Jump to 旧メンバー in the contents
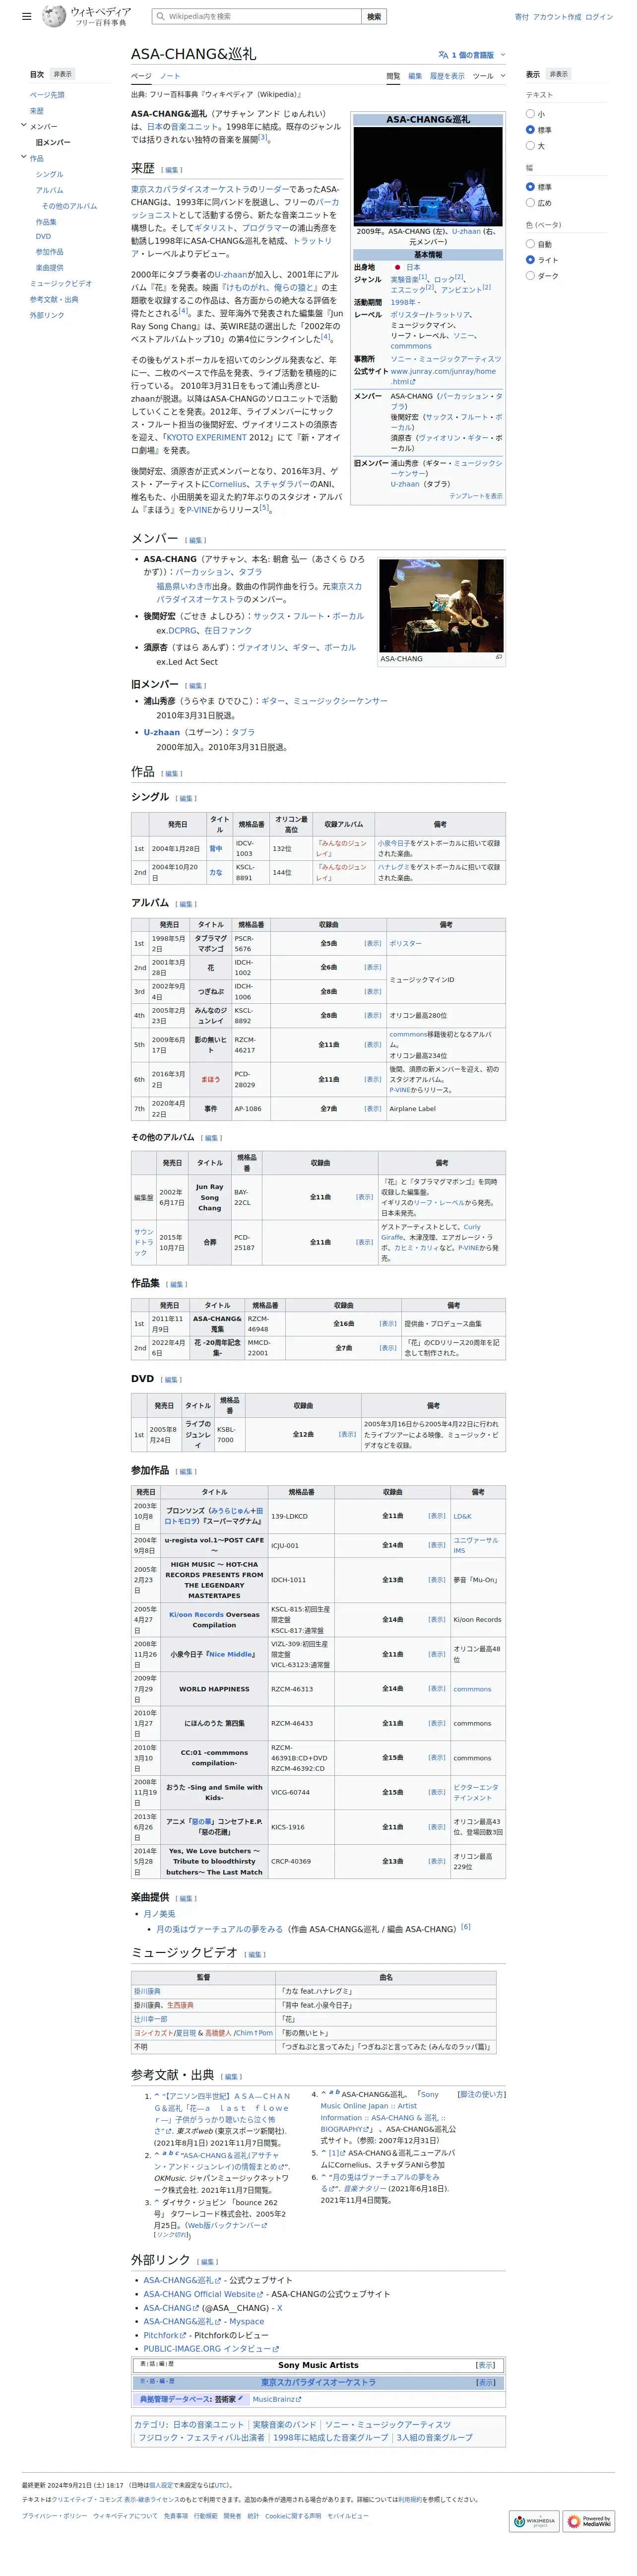637x2576 pixels. 53,142
